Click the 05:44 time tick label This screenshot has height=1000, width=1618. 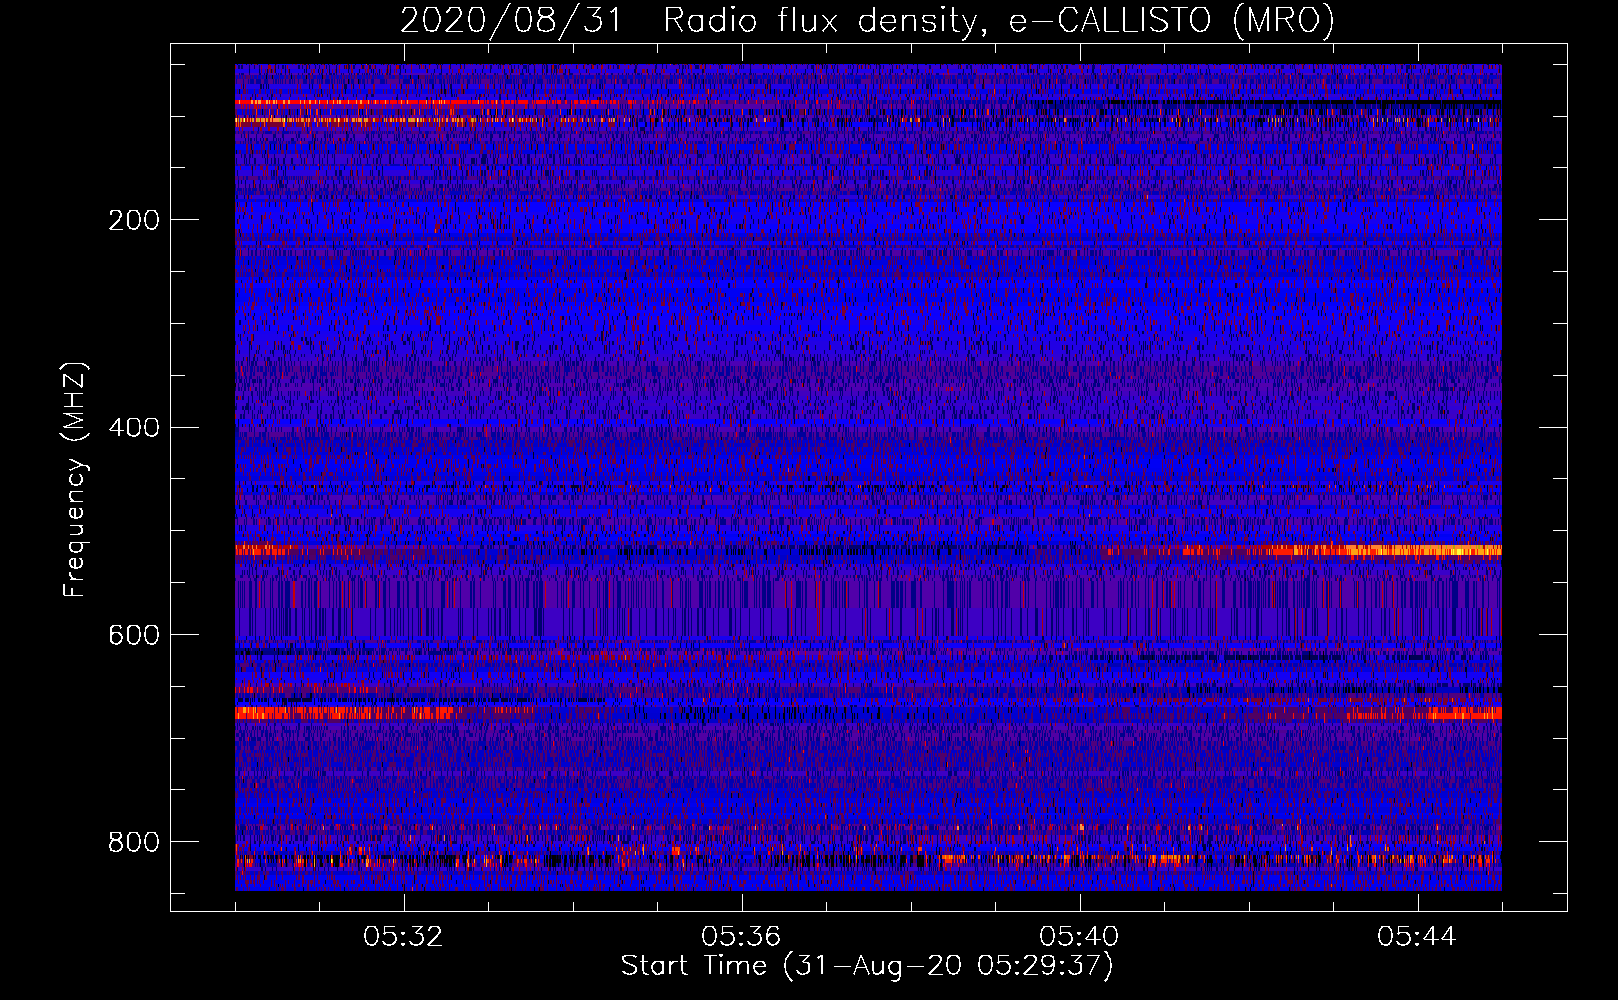pos(1417,937)
